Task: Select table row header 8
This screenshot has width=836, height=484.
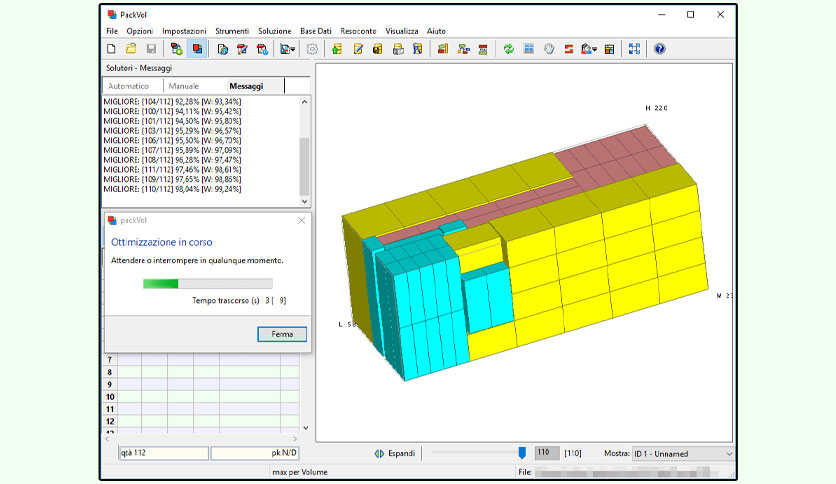Action: tap(110, 372)
